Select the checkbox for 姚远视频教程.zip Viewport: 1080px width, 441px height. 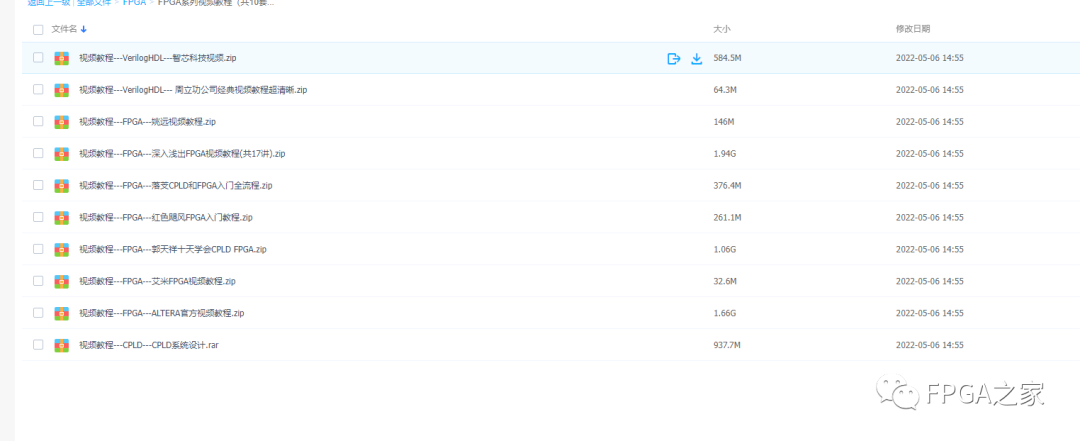tap(38, 121)
